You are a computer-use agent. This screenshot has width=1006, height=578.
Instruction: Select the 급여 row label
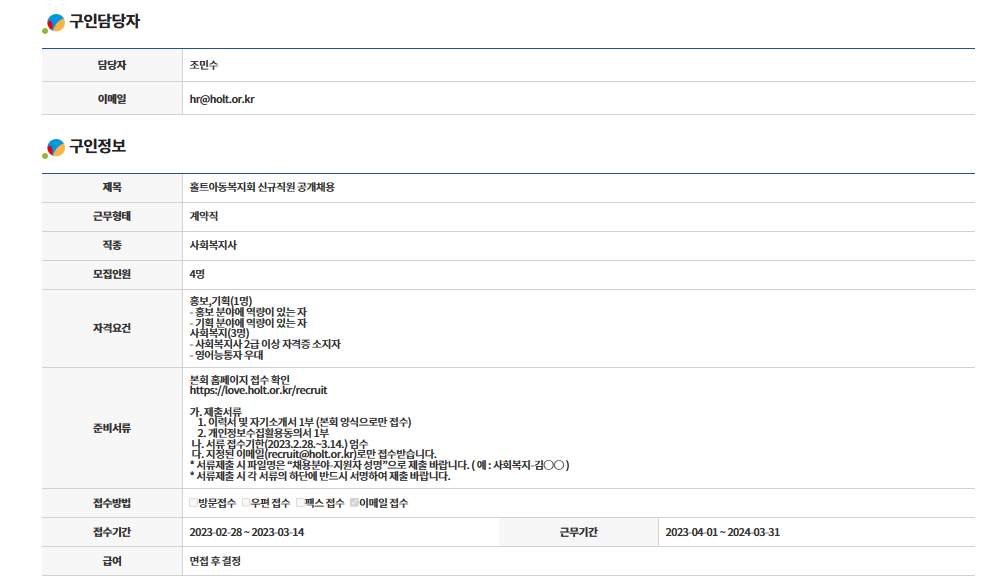pos(112,561)
